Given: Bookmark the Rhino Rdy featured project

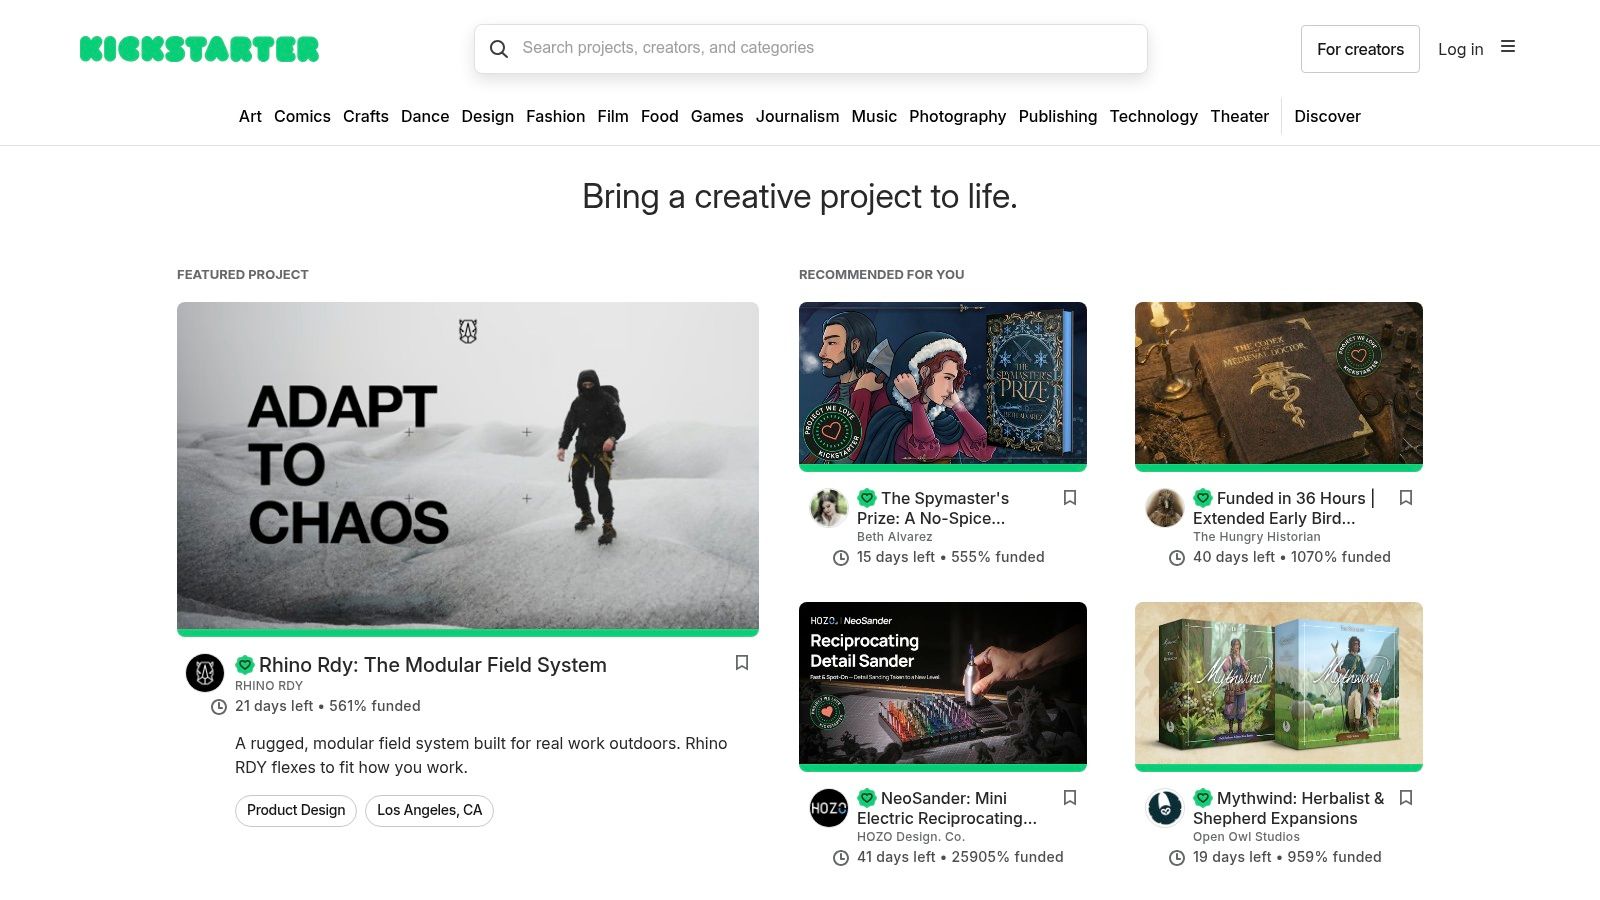Looking at the screenshot, I should tap(742, 663).
